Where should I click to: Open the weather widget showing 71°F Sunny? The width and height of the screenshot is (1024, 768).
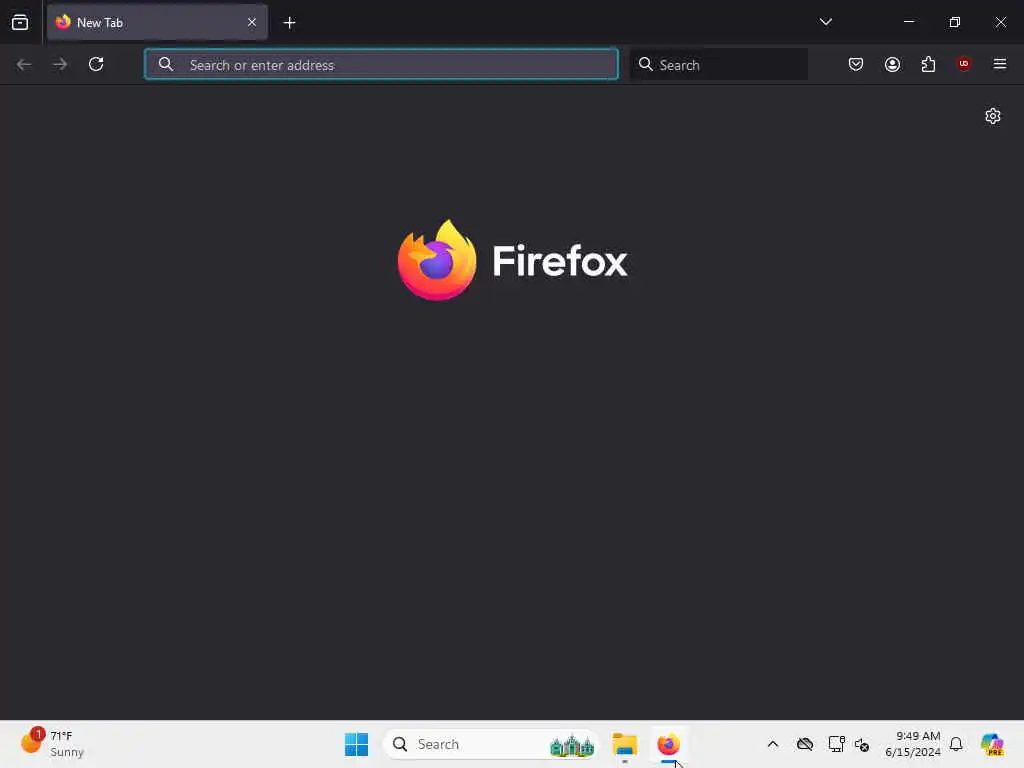pyautogui.click(x=52, y=743)
